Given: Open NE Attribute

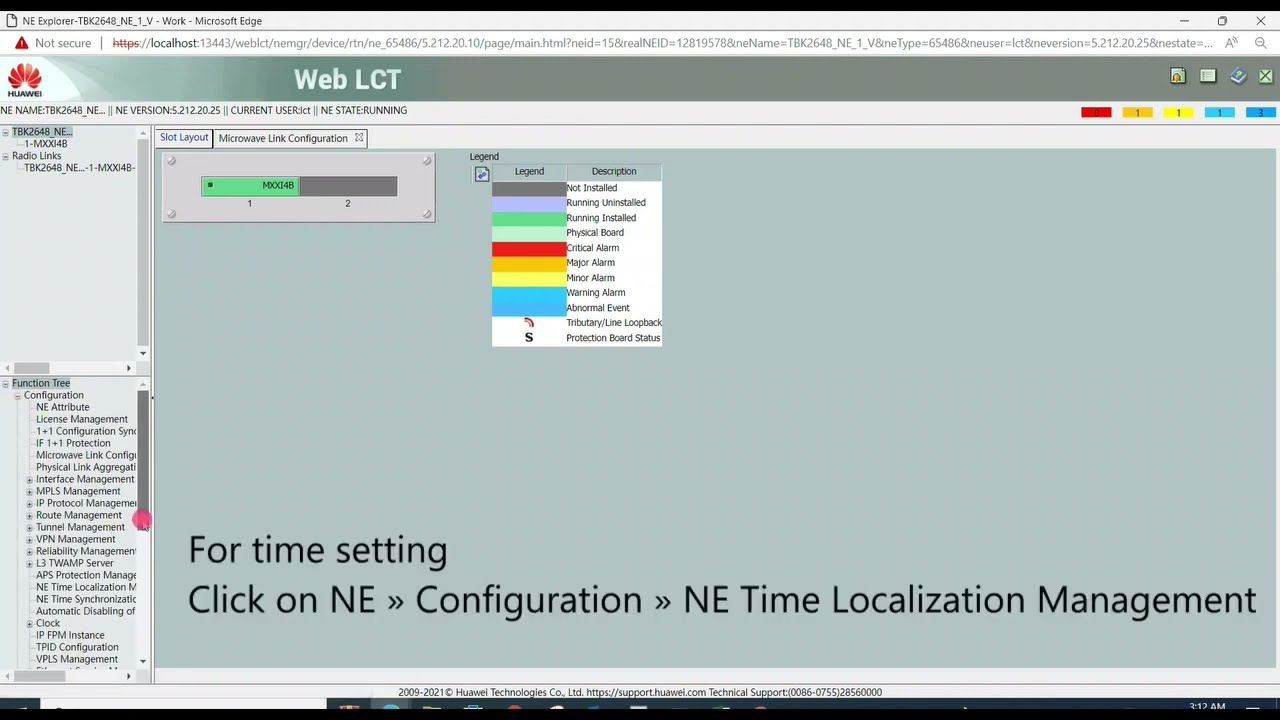Looking at the screenshot, I should pos(62,407).
